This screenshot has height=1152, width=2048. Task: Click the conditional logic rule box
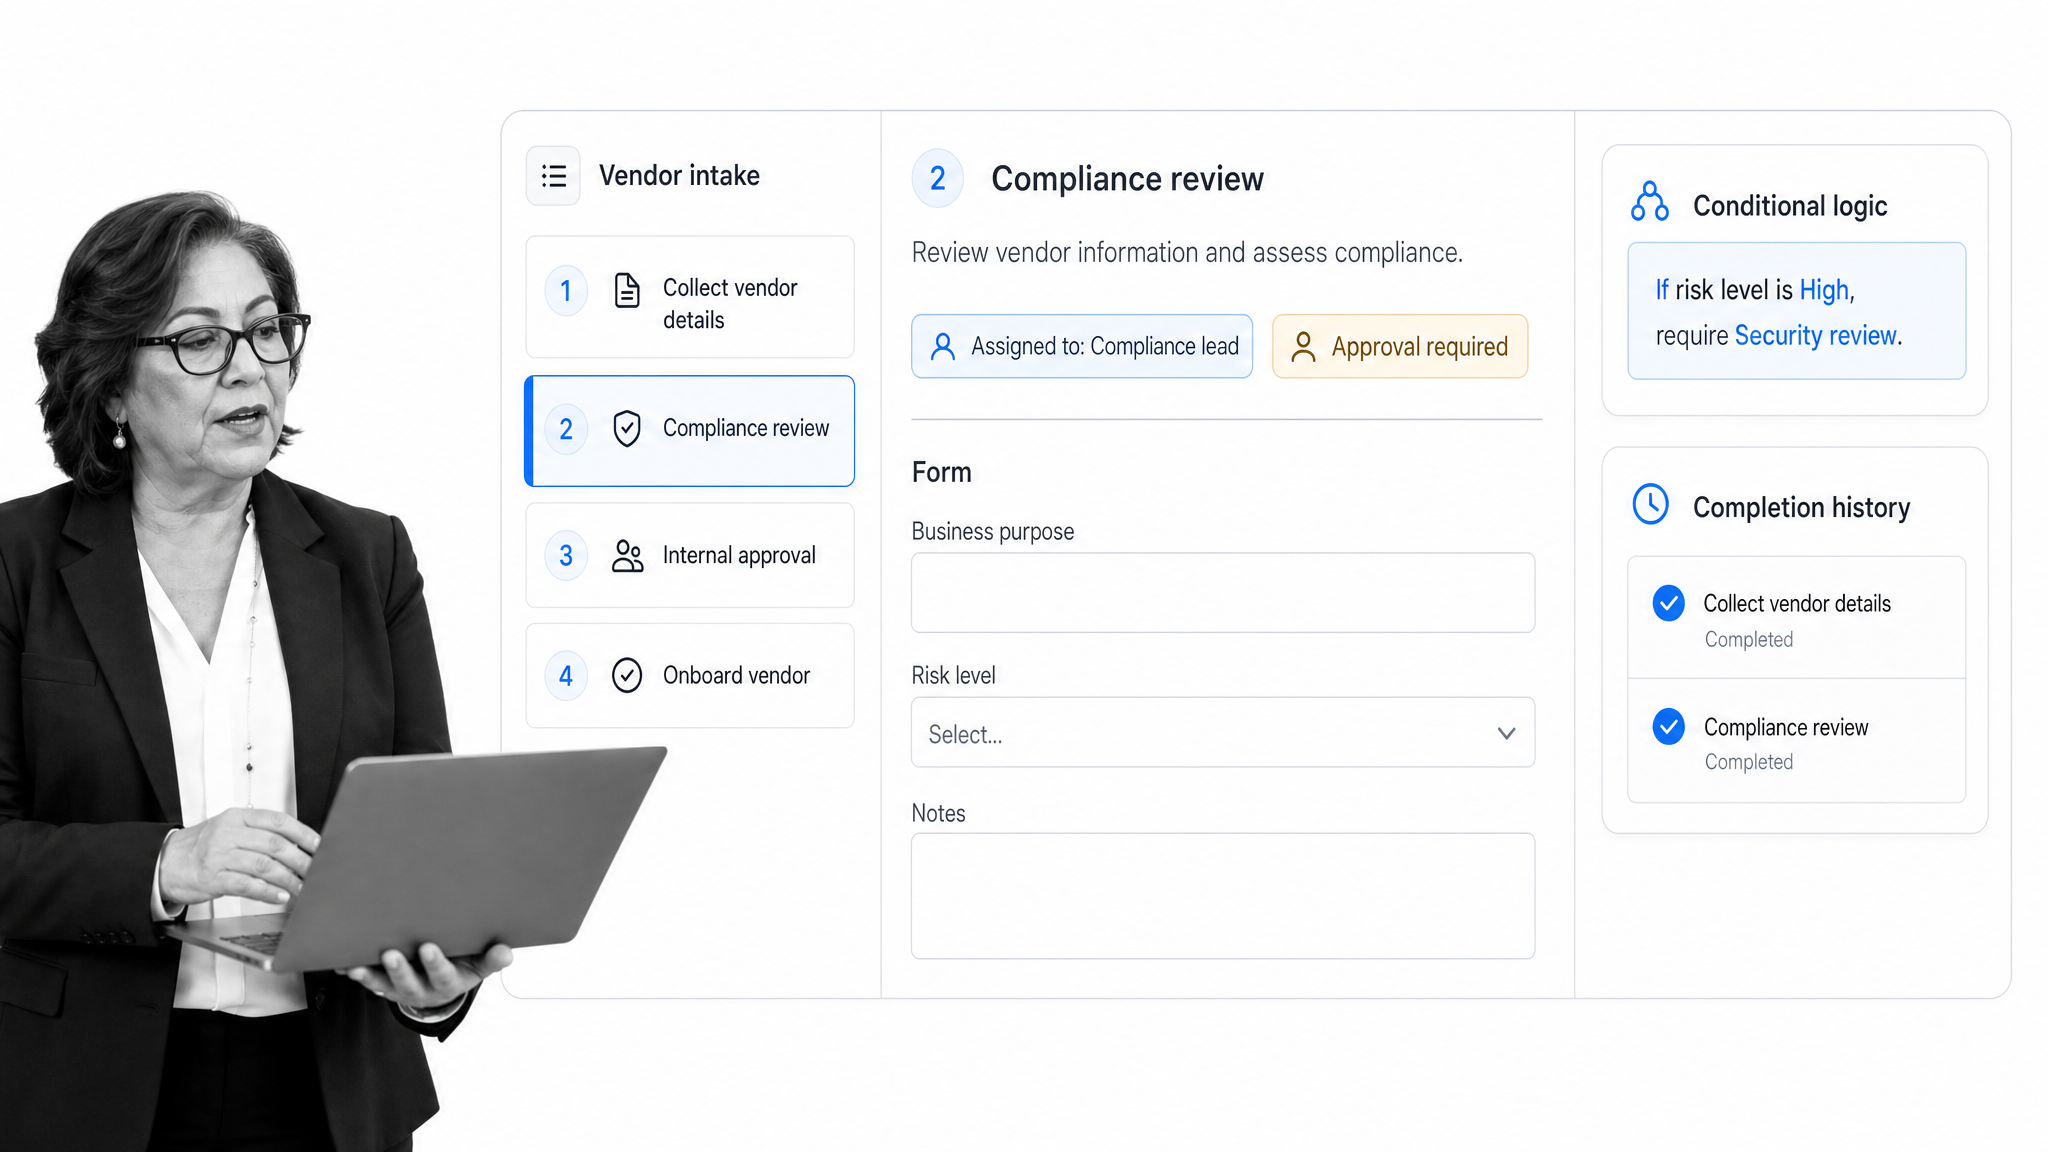point(1797,311)
